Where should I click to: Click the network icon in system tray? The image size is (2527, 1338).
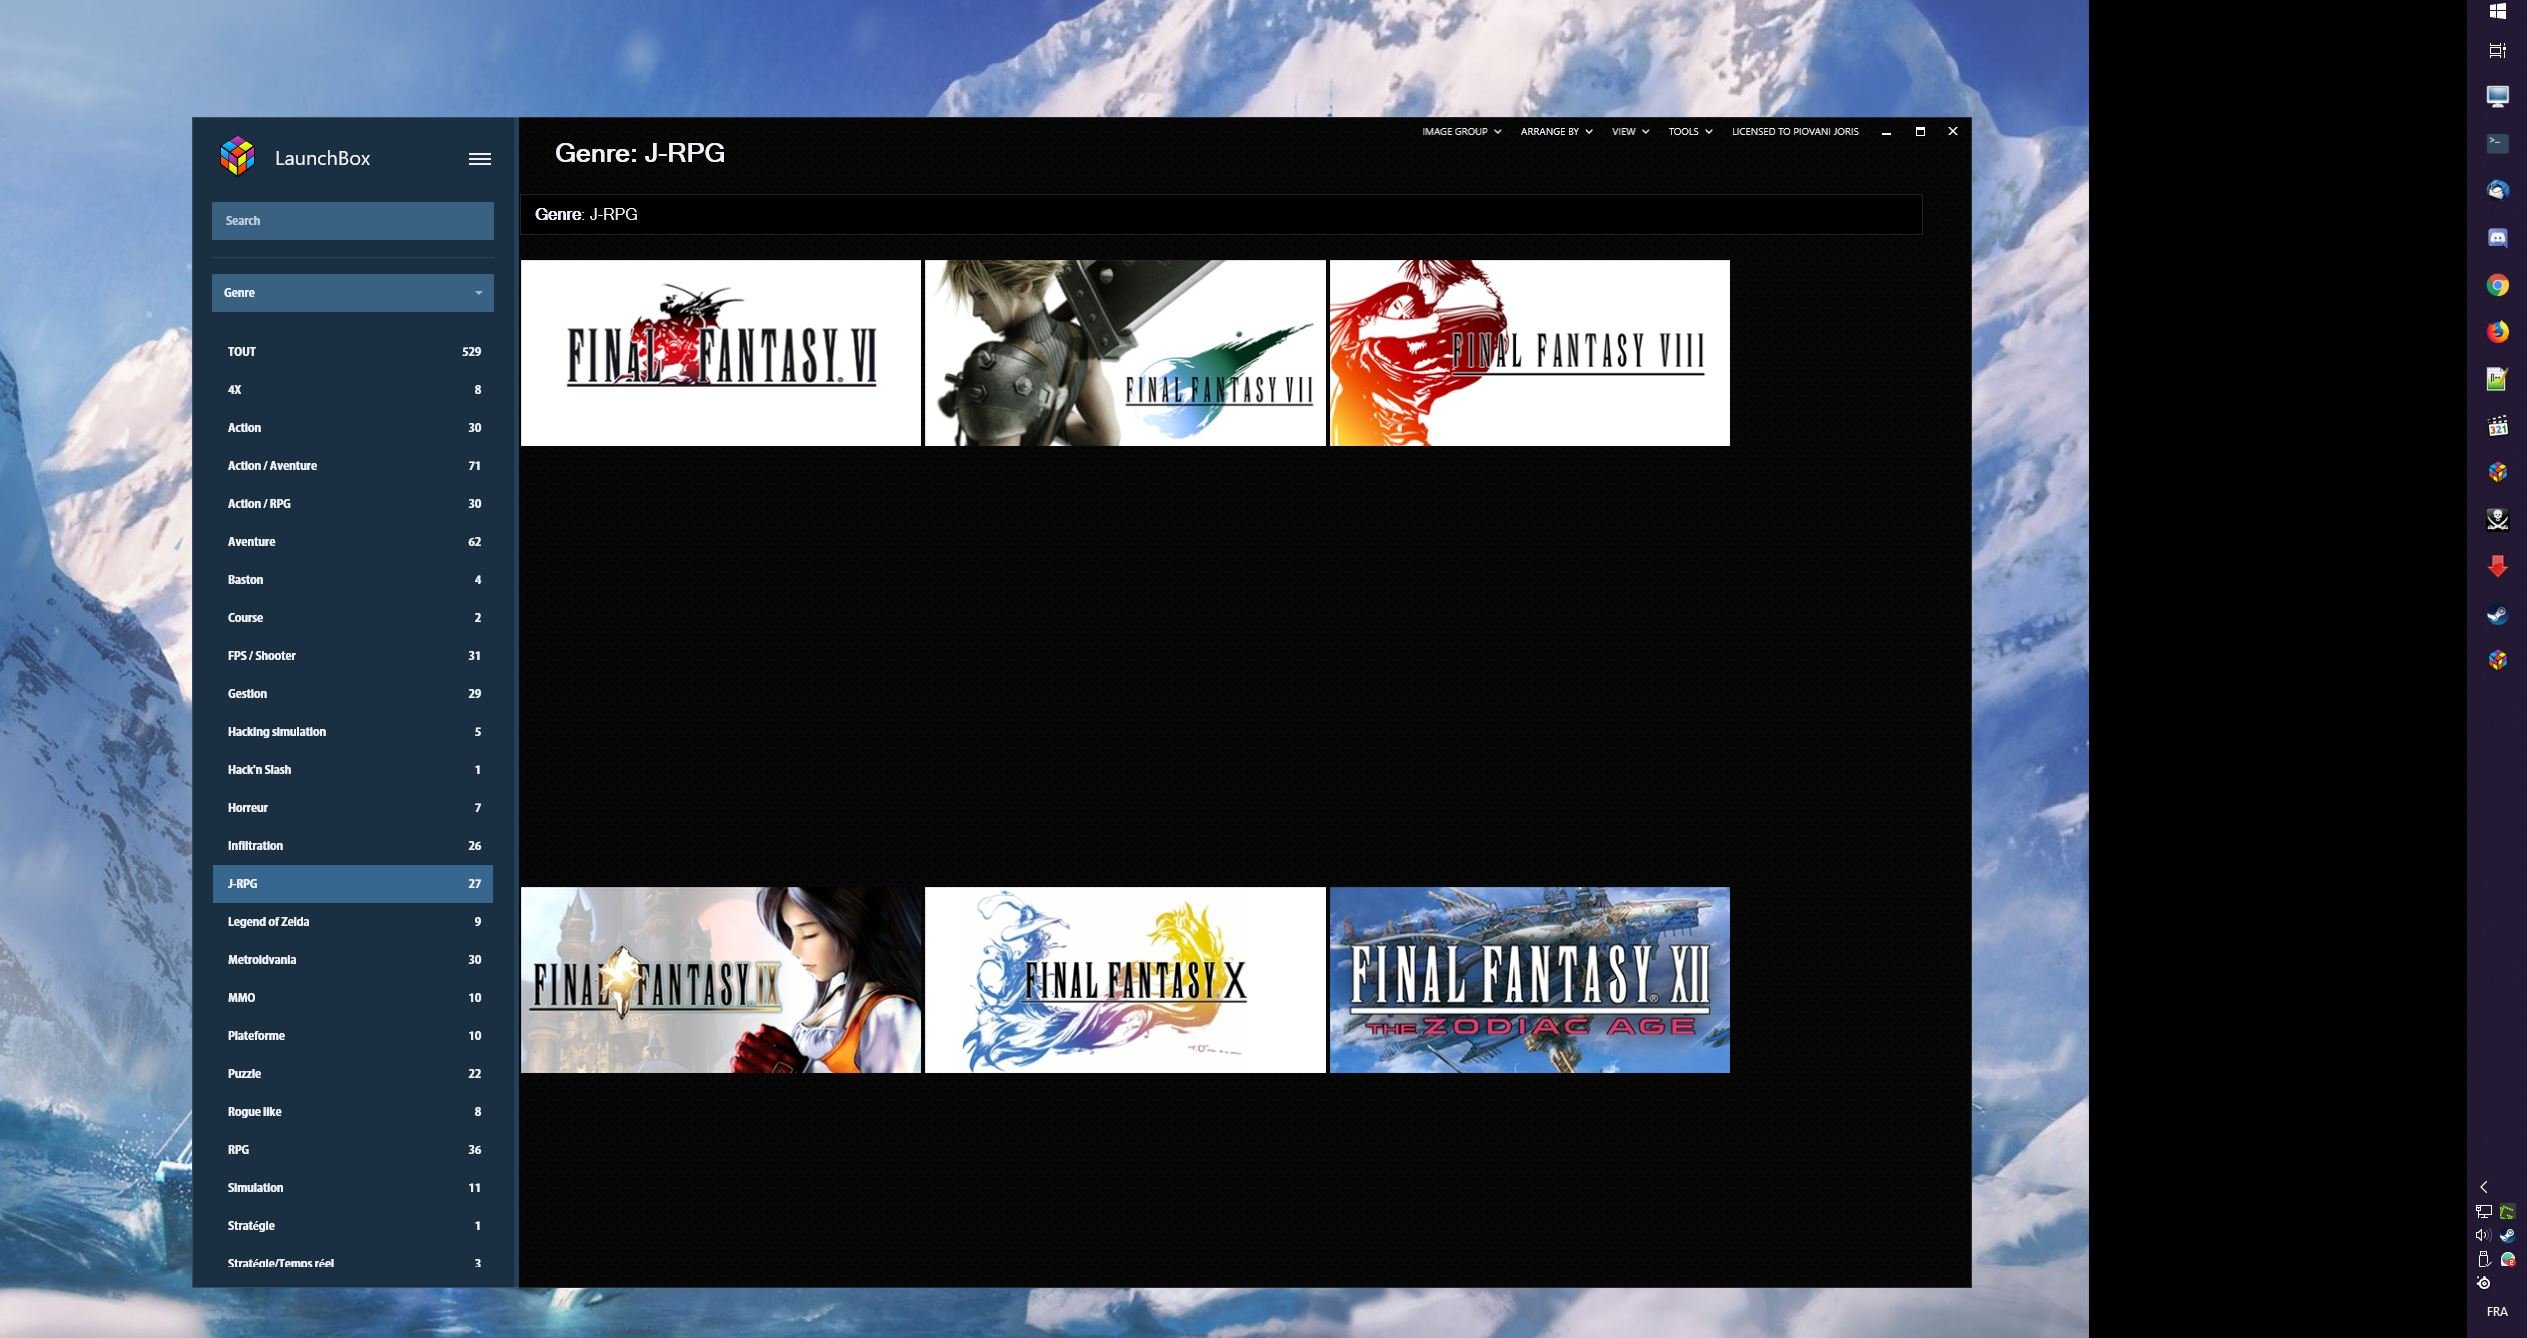tap(2483, 1211)
